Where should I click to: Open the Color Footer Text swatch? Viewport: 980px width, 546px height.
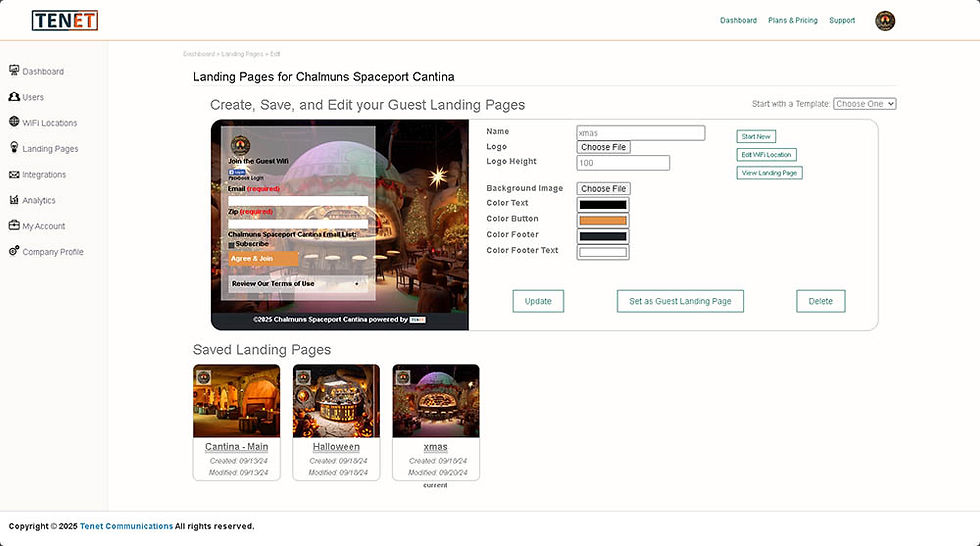(602, 252)
